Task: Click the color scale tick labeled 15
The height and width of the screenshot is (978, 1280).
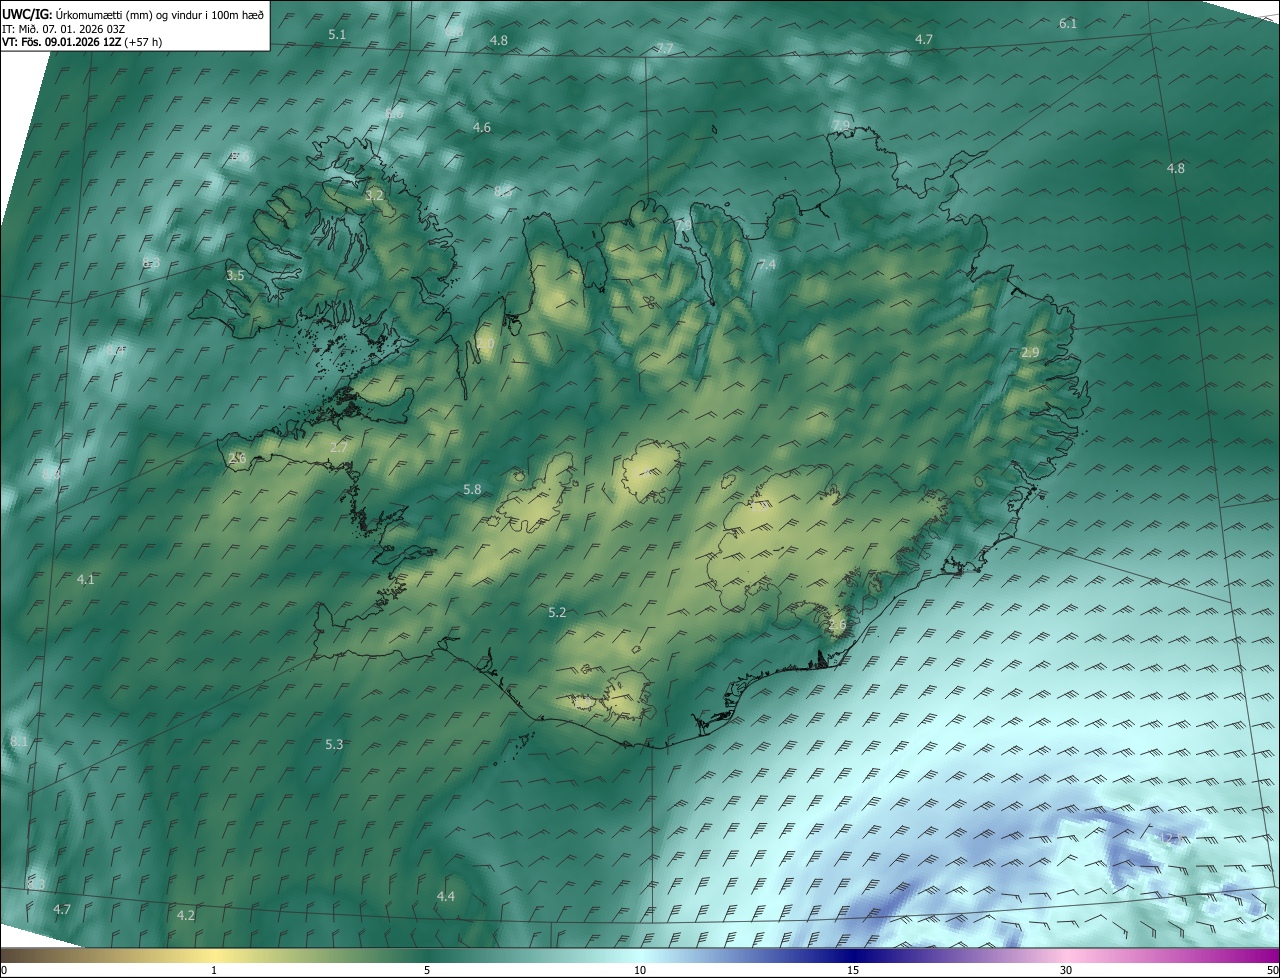Action: tap(853, 970)
